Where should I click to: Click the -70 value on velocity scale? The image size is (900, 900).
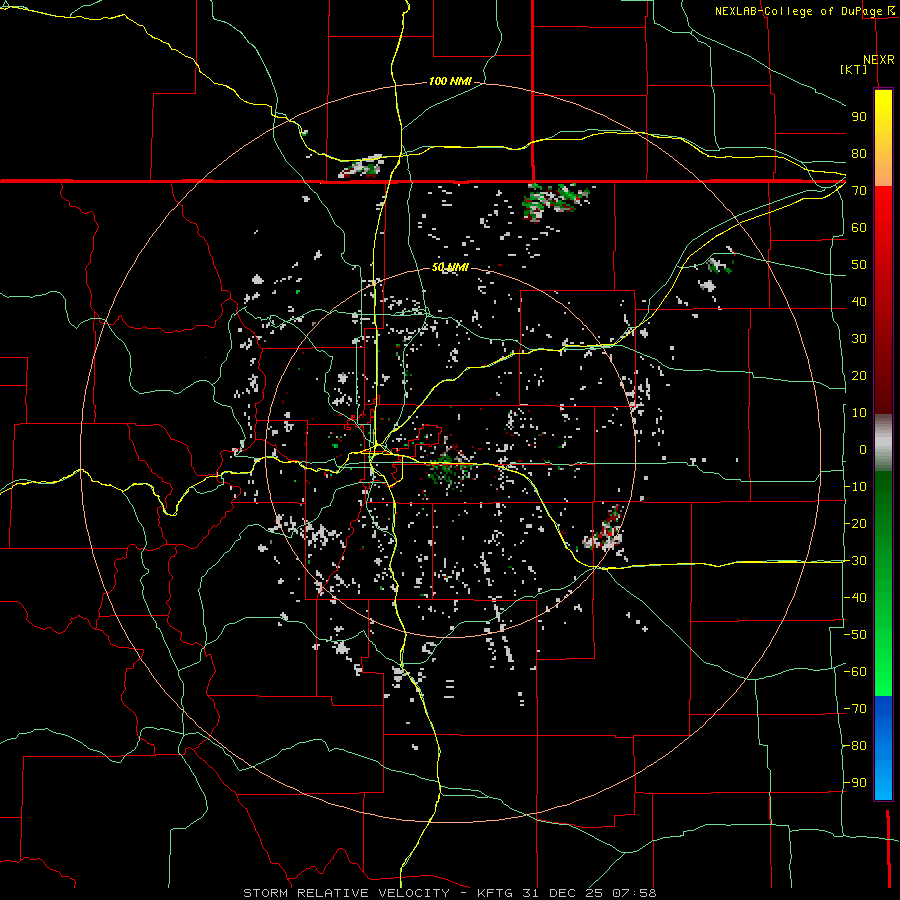pyautogui.click(x=855, y=709)
